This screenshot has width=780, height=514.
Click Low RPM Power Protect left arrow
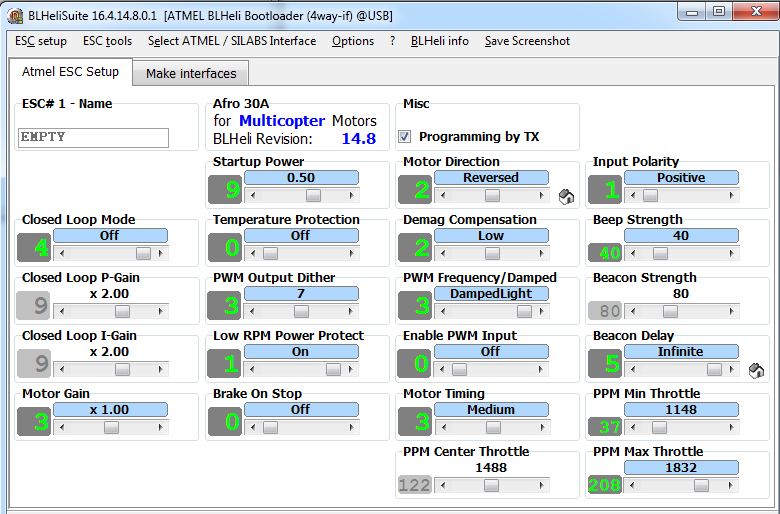(253, 370)
